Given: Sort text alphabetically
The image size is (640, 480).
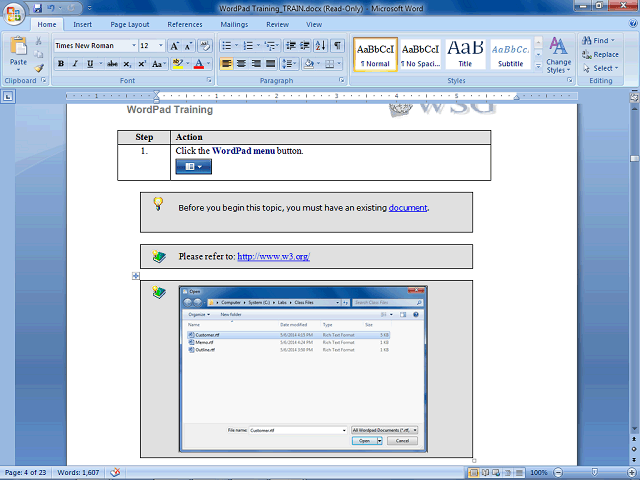Looking at the screenshot, I should tap(320, 45).
